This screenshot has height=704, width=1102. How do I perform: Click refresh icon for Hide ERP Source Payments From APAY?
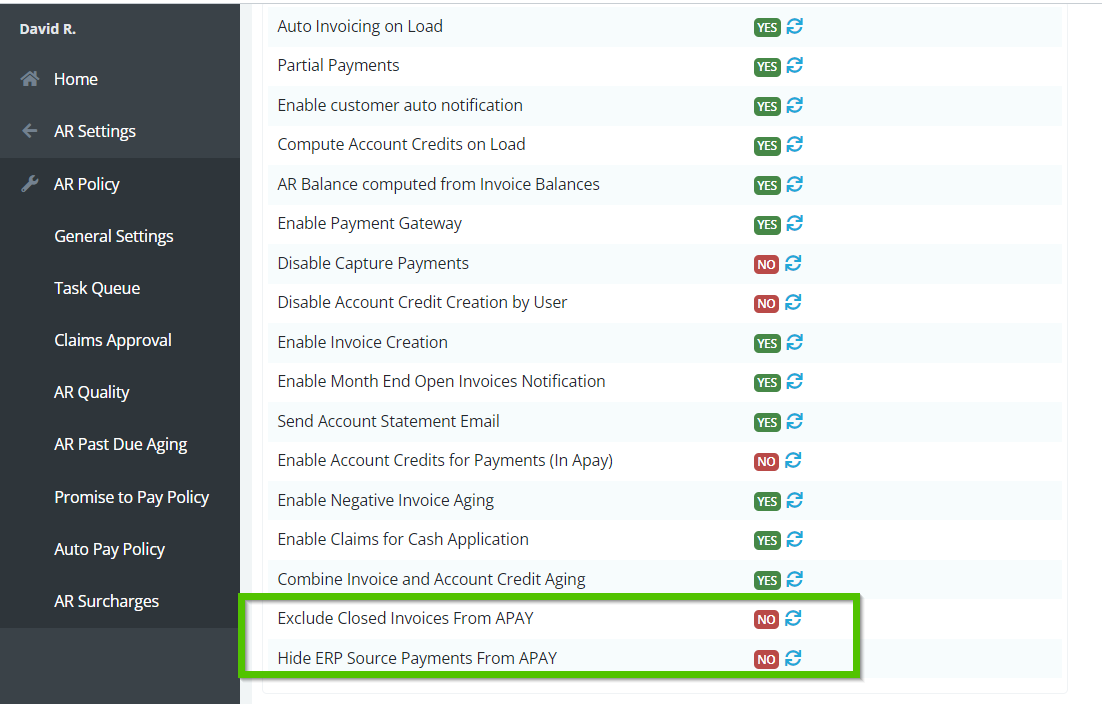click(x=793, y=659)
